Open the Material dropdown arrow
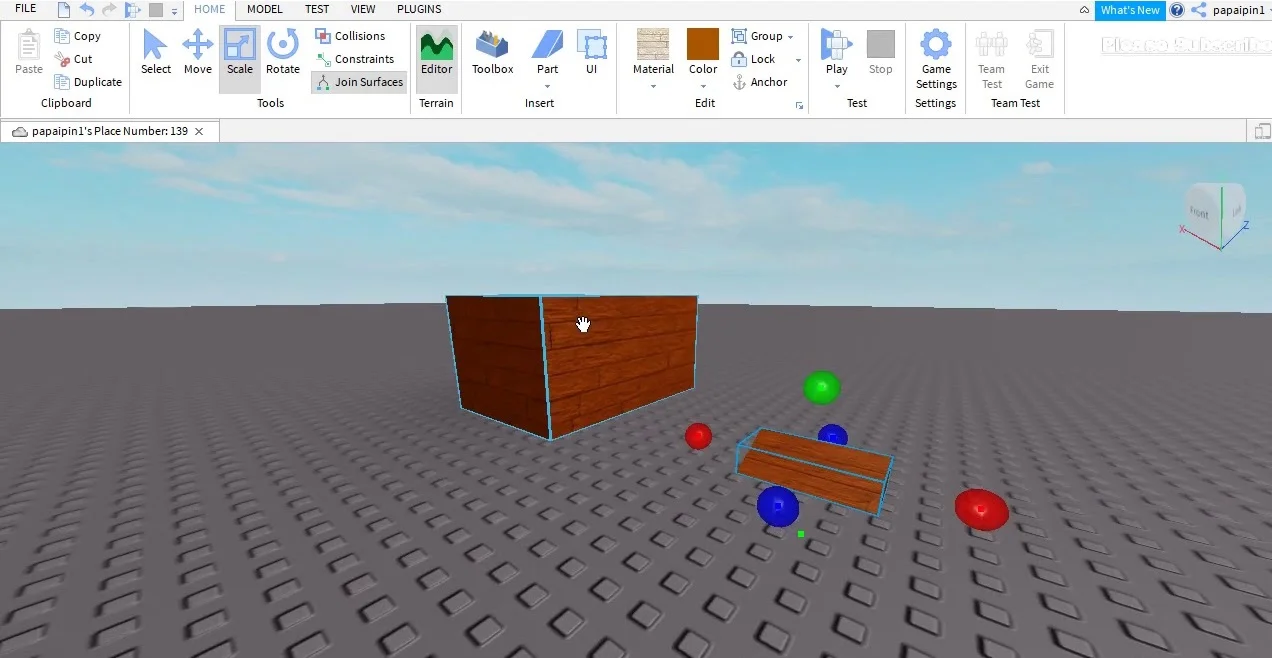The height and width of the screenshot is (658, 1272). [653, 86]
